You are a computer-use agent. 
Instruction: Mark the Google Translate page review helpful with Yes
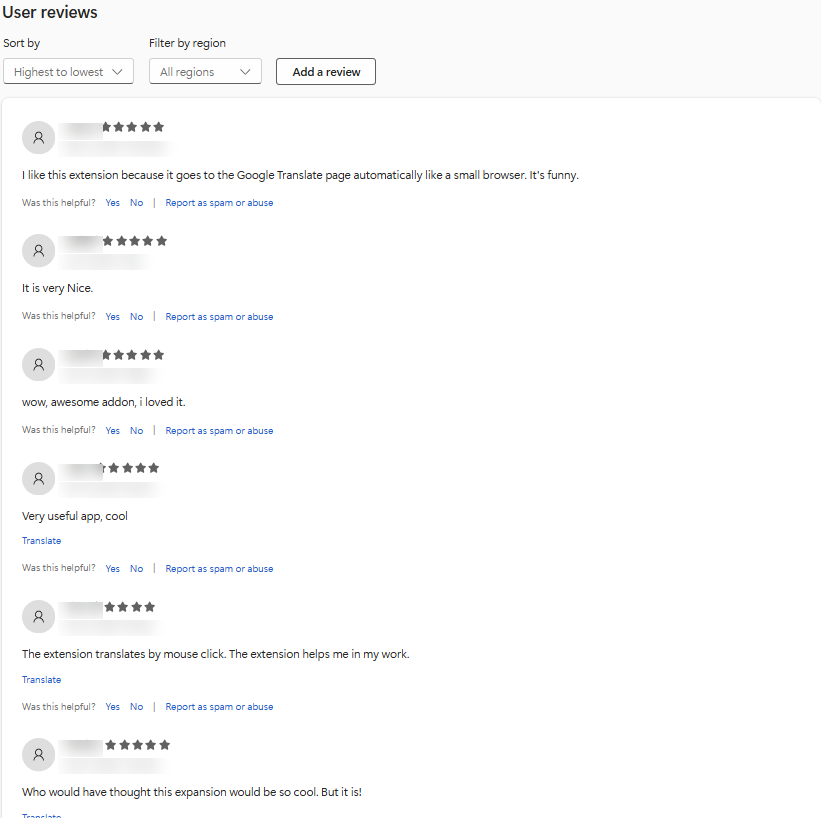coord(113,203)
